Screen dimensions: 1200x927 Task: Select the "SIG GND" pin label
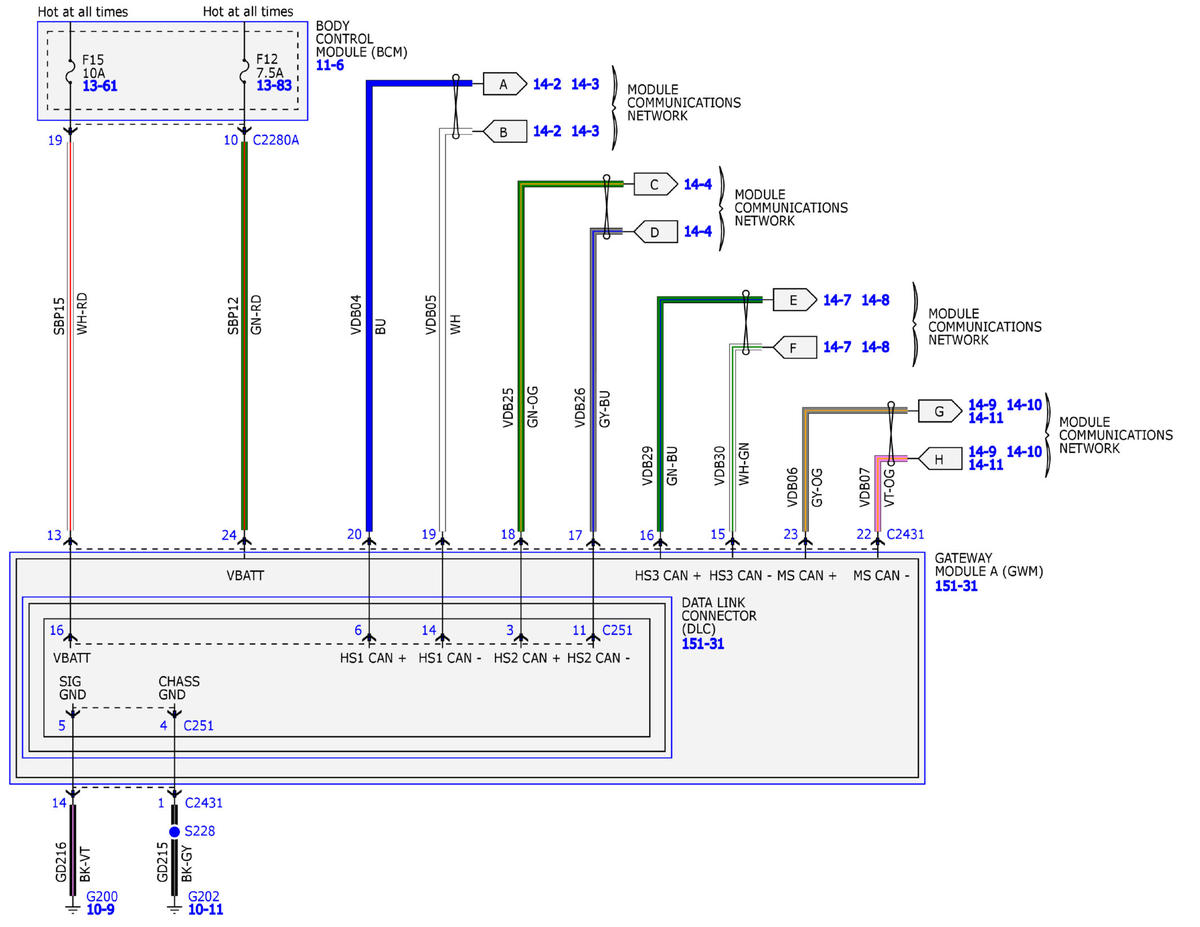(71, 688)
